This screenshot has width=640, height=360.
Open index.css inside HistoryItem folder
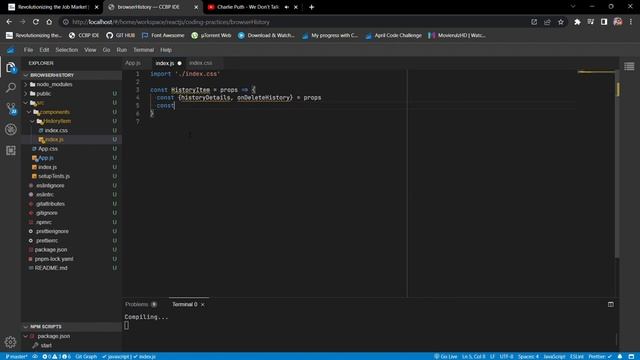pyautogui.click(x=71, y=130)
